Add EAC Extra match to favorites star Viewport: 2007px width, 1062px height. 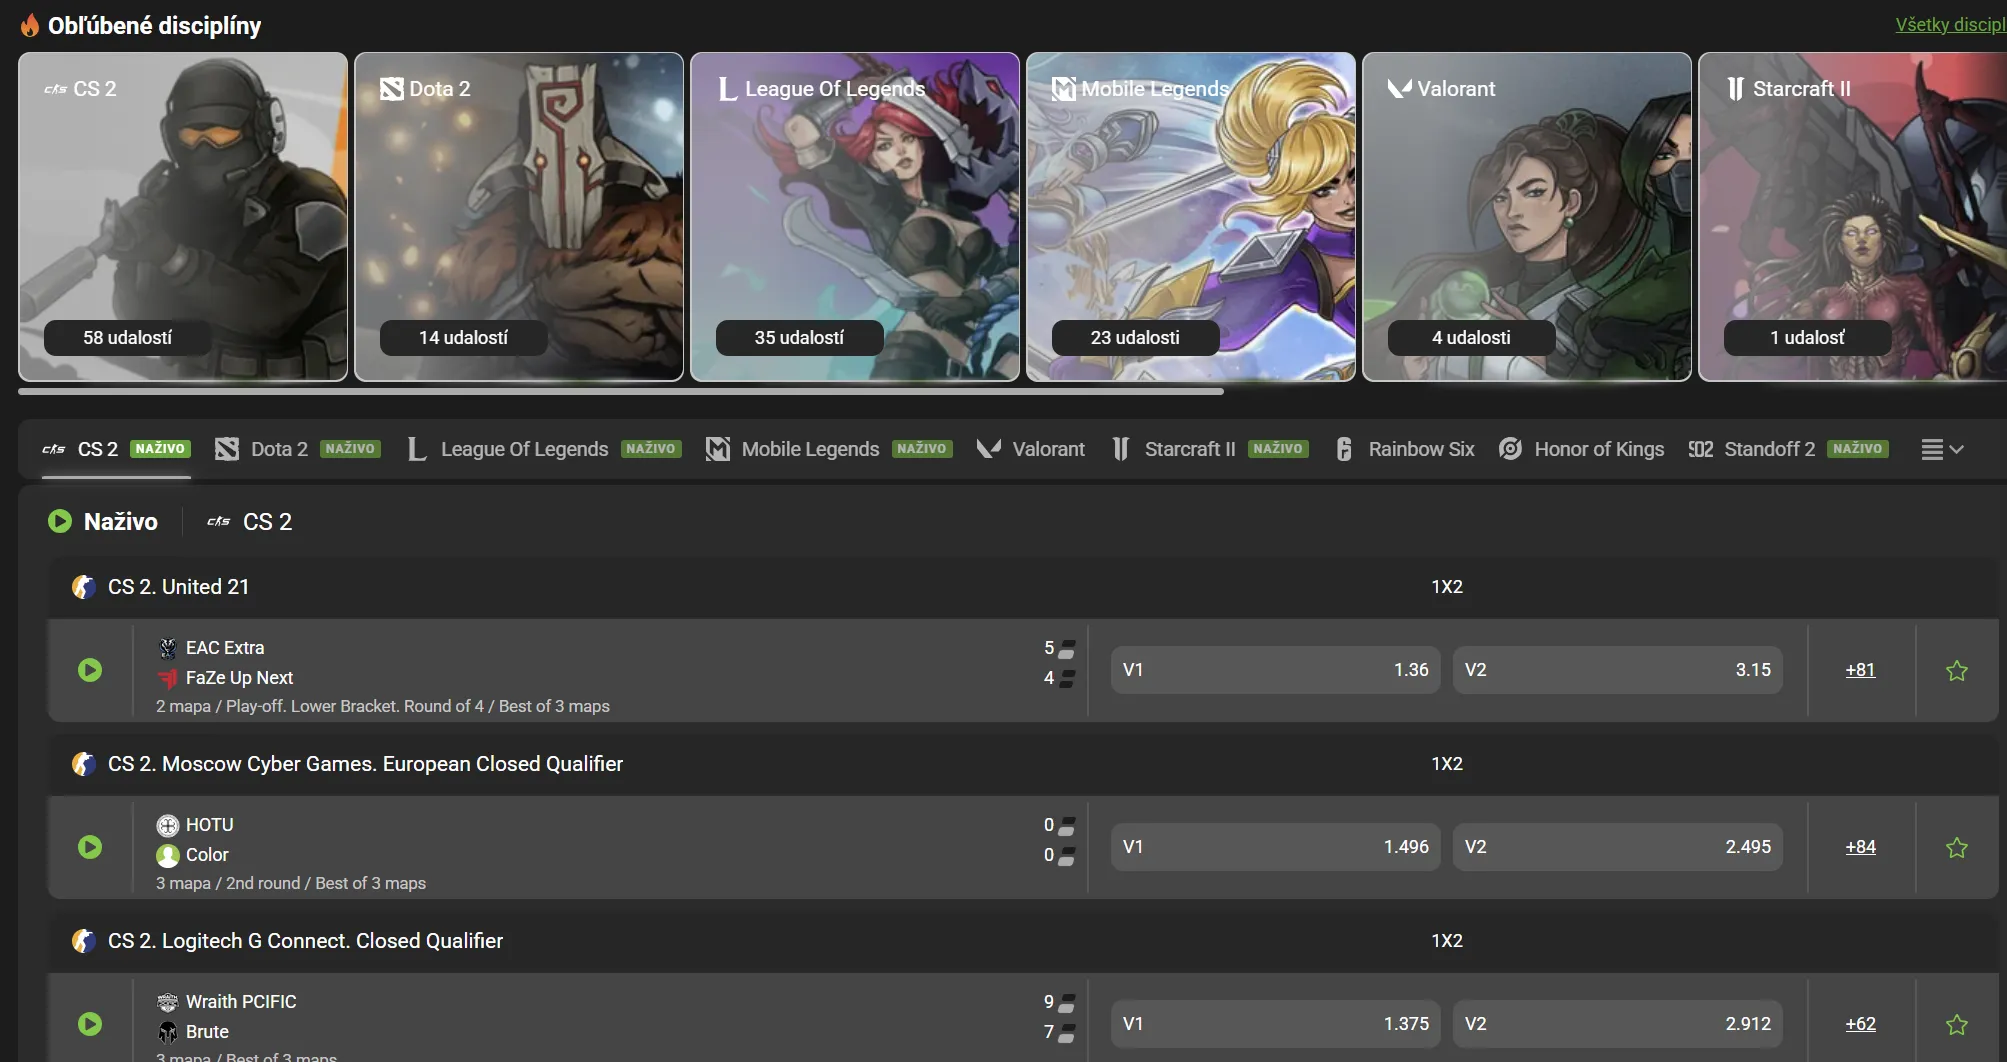(1957, 670)
